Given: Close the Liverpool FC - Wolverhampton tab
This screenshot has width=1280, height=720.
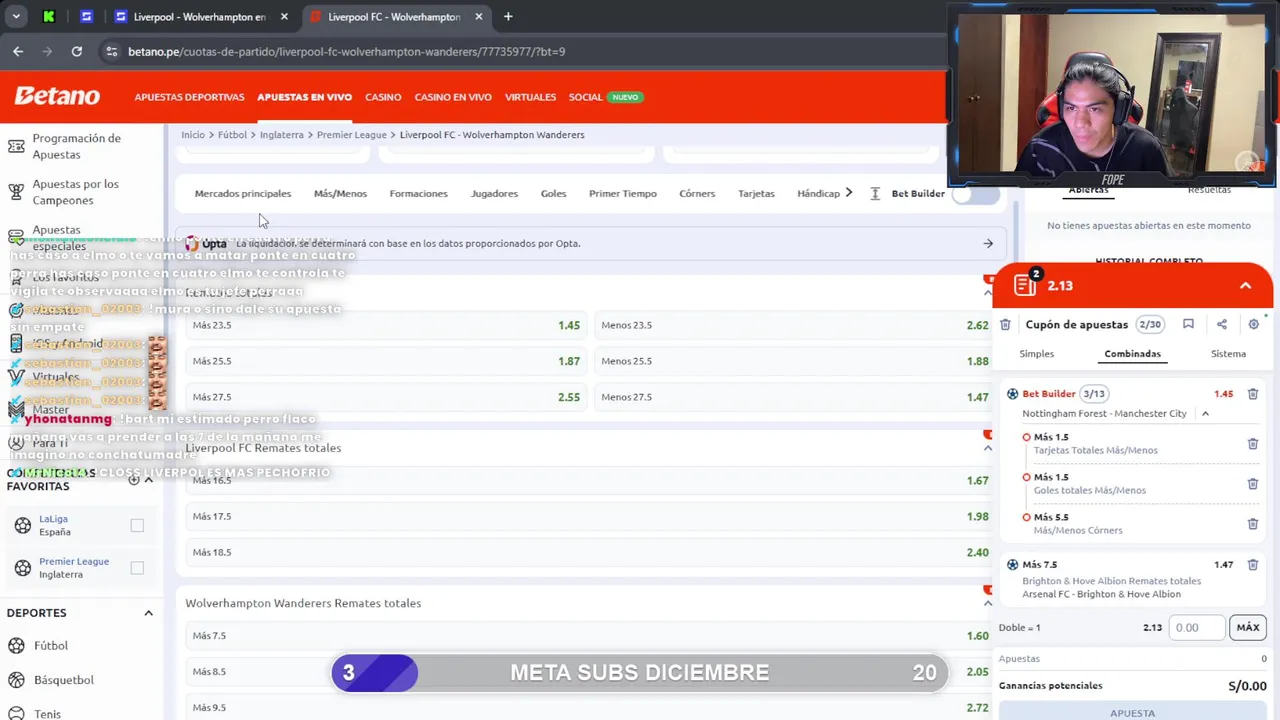Looking at the screenshot, I should (478, 17).
